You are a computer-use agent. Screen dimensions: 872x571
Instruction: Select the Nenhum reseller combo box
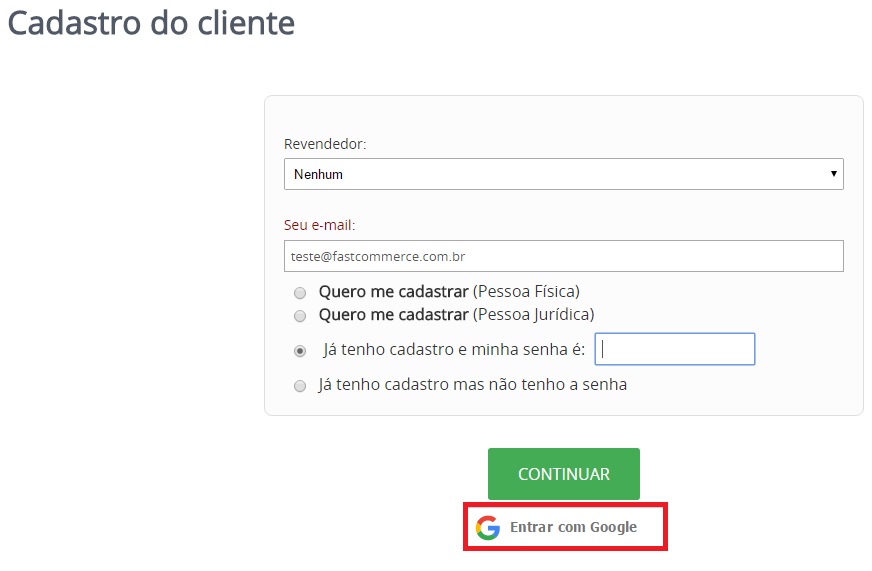tap(563, 174)
